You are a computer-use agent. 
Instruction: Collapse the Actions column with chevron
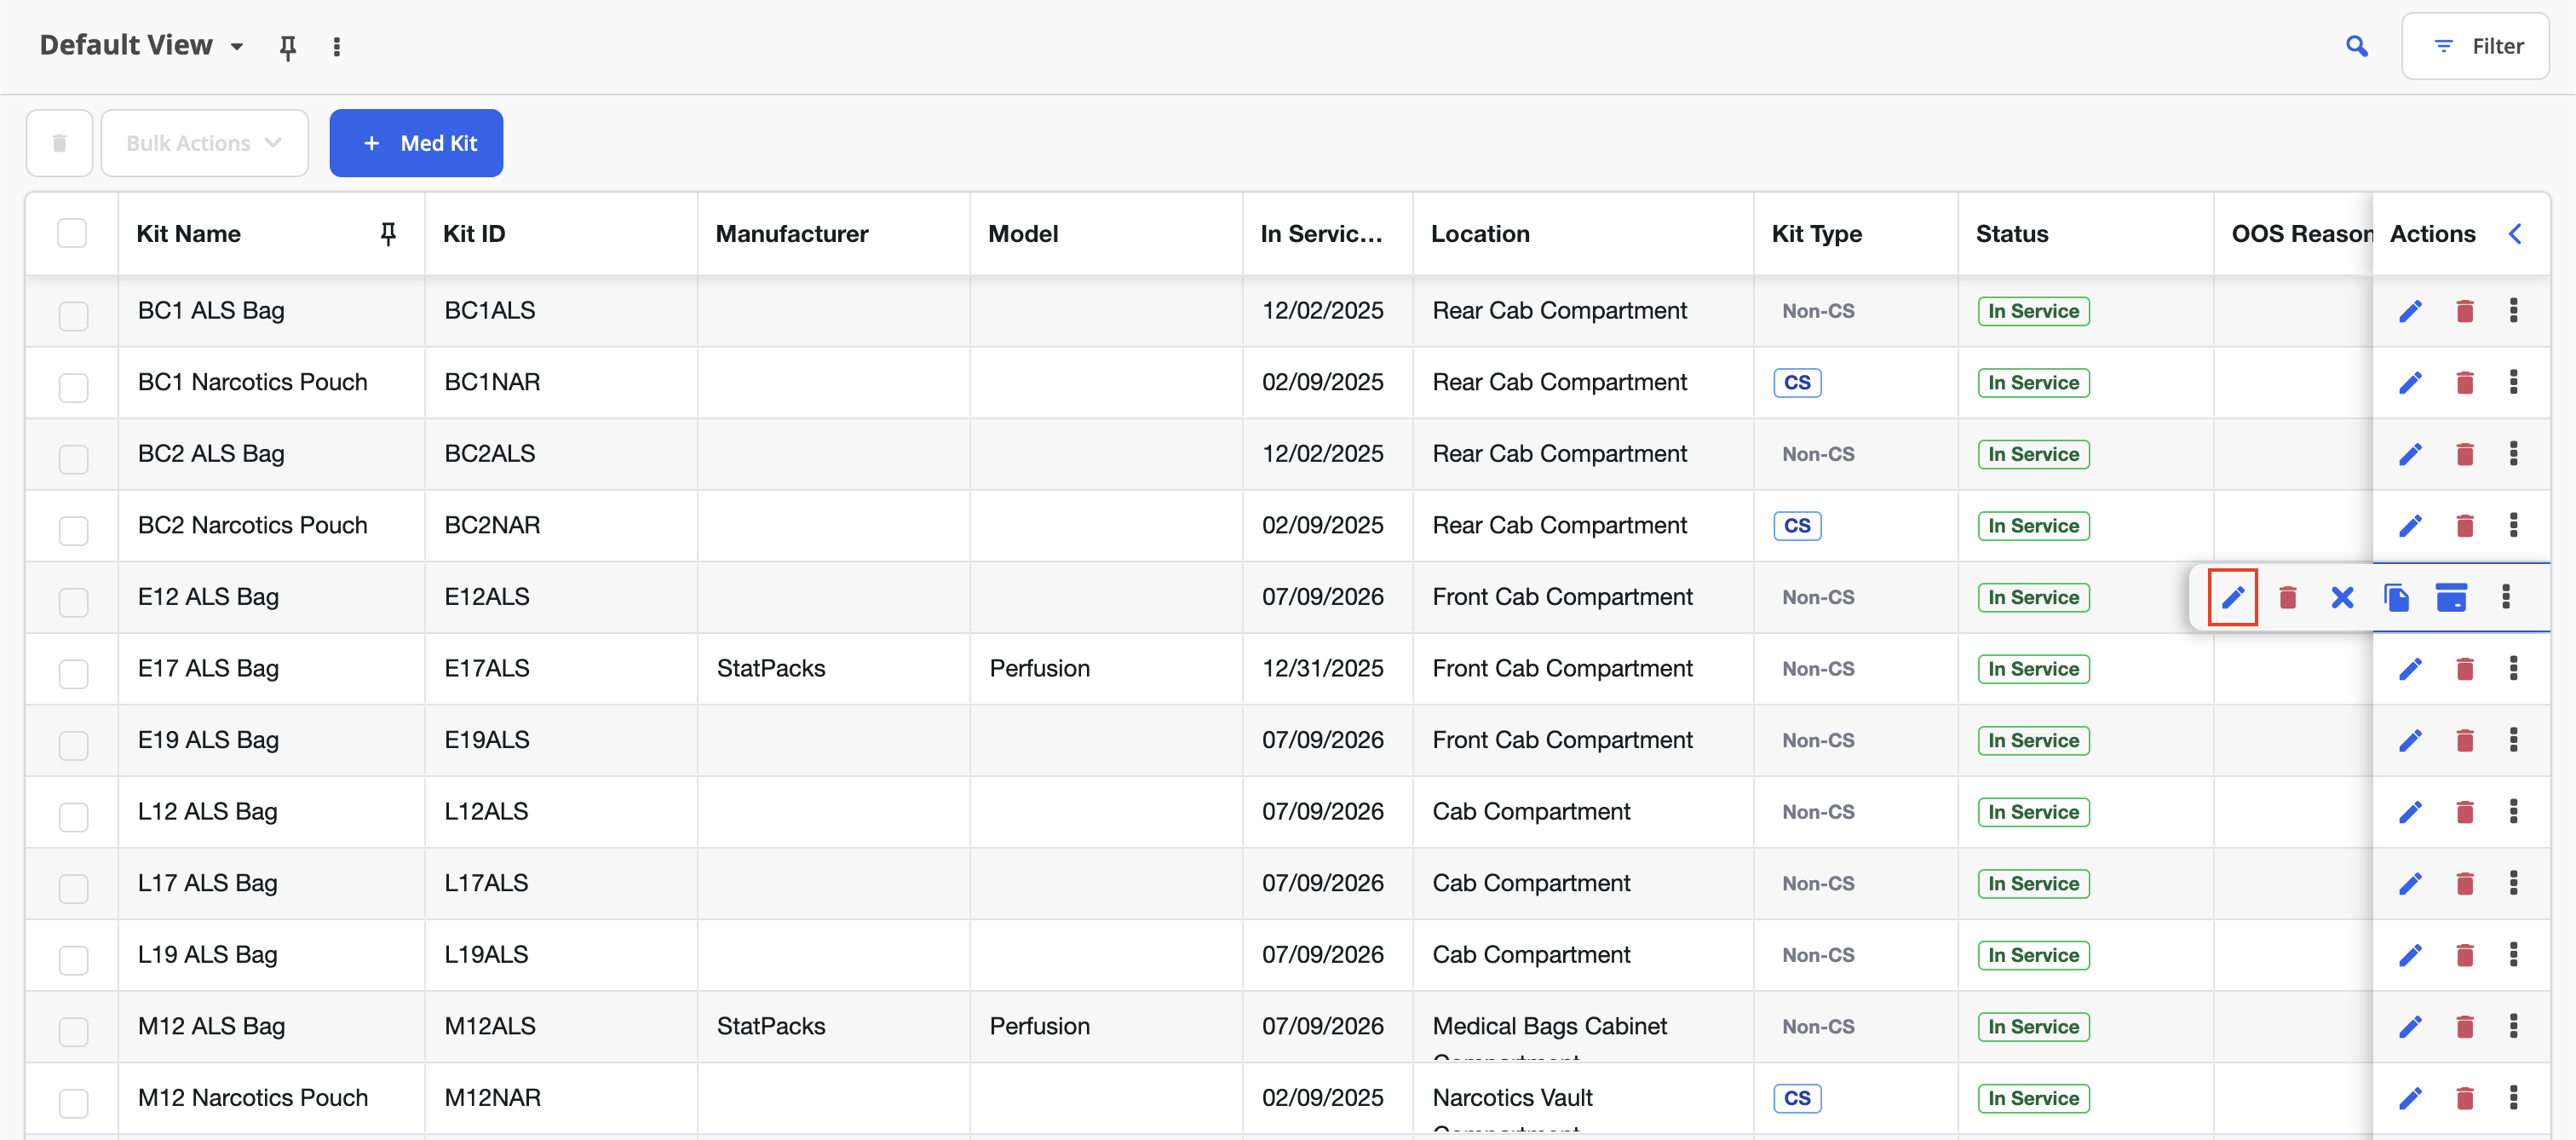tap(2515, 234)
